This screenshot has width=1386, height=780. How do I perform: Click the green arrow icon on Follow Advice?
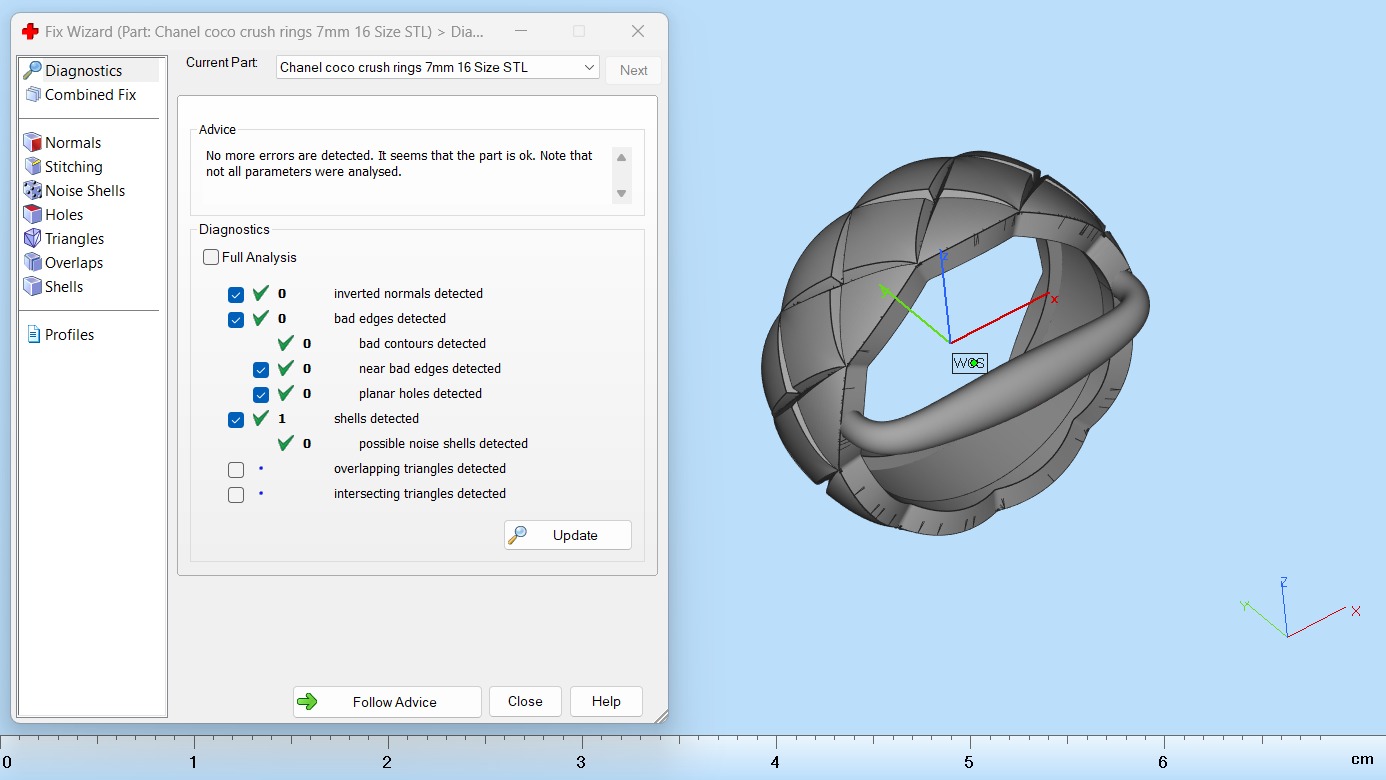[308, 702]
